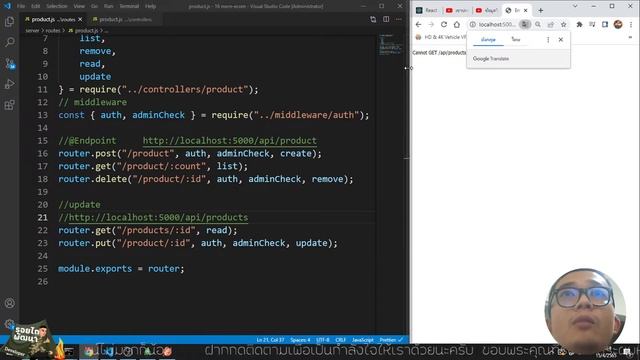Image resolution: width=640 pixels, height=360 pixels.
Task: Open the editor More Actions menu
Action: [x=399, y=19]
